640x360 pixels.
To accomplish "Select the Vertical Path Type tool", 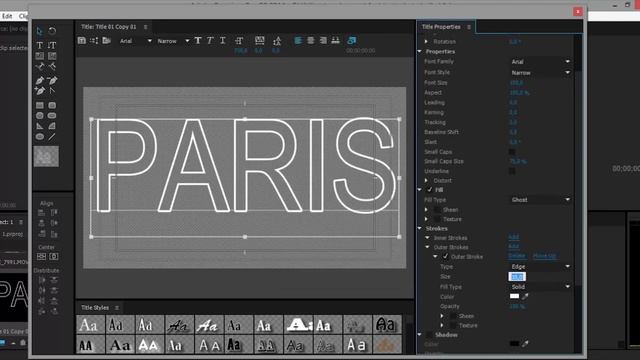I will (52, 66).
